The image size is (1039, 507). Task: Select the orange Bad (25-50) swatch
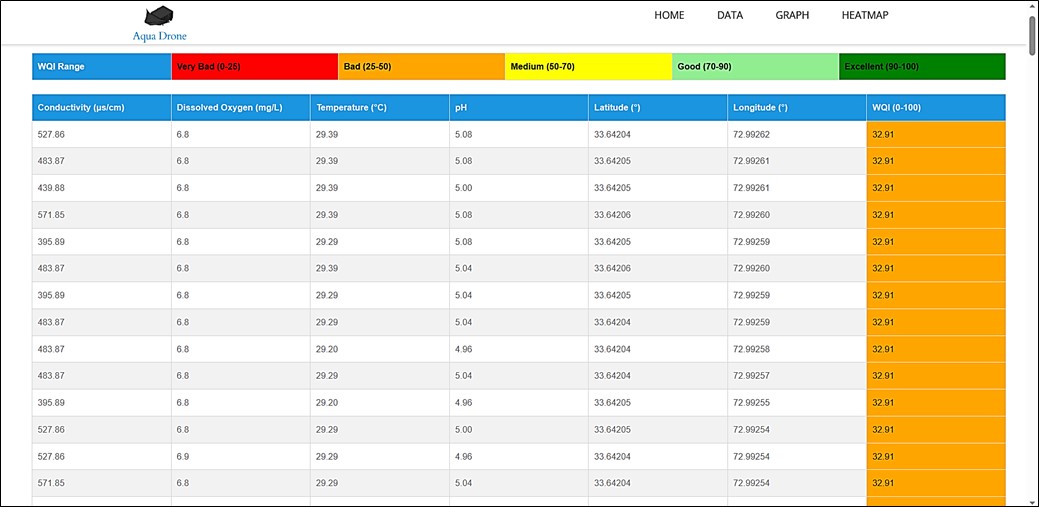(x=421, y=66)
